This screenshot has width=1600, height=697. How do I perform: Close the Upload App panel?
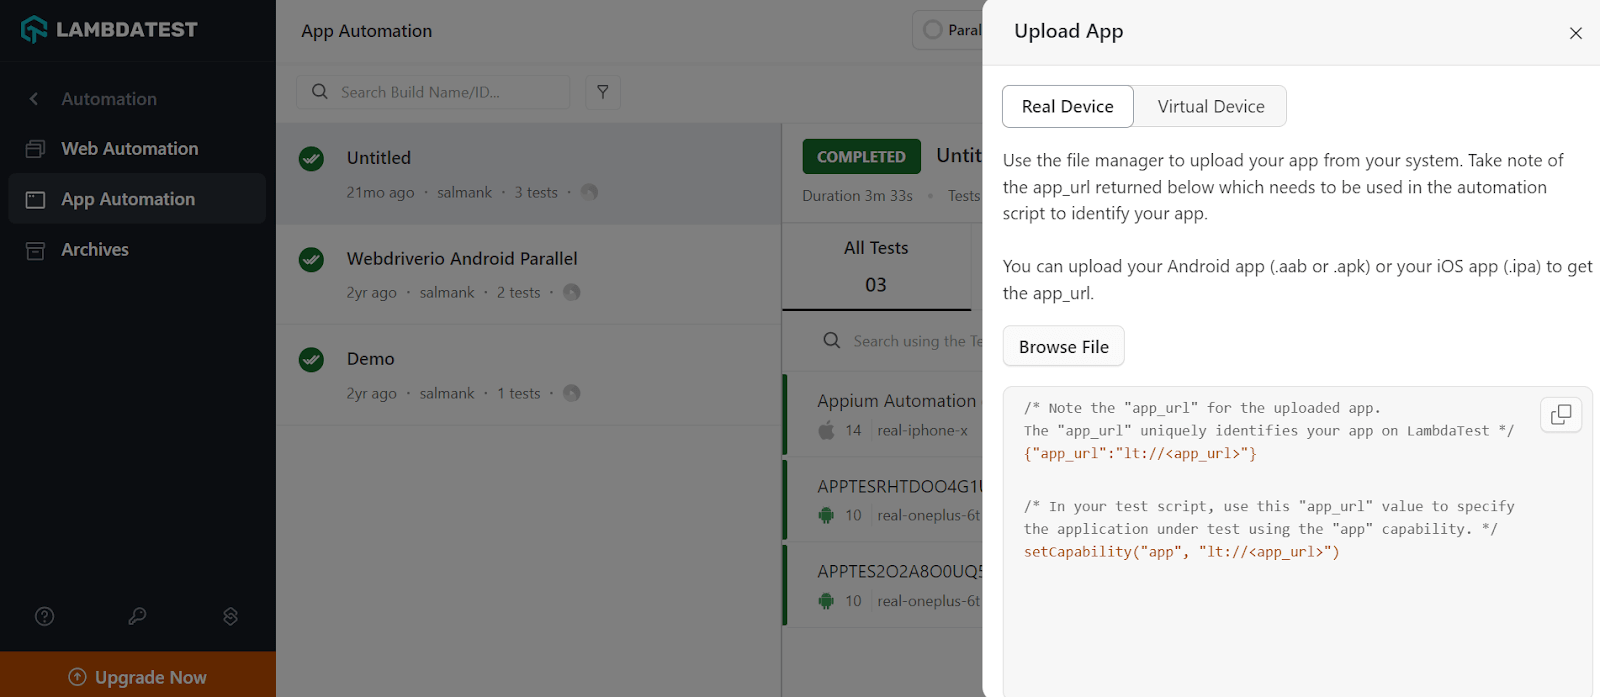point(1575,33)
